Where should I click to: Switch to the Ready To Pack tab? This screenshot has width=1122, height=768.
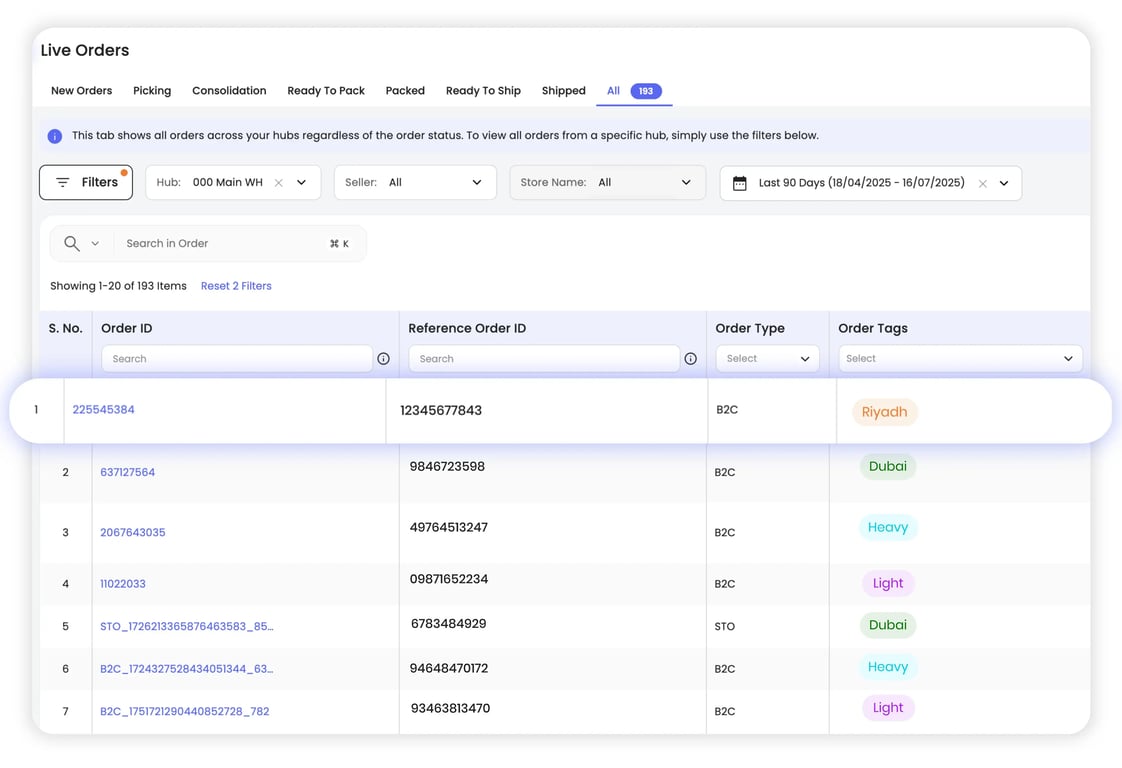click(x=326, y=91)
